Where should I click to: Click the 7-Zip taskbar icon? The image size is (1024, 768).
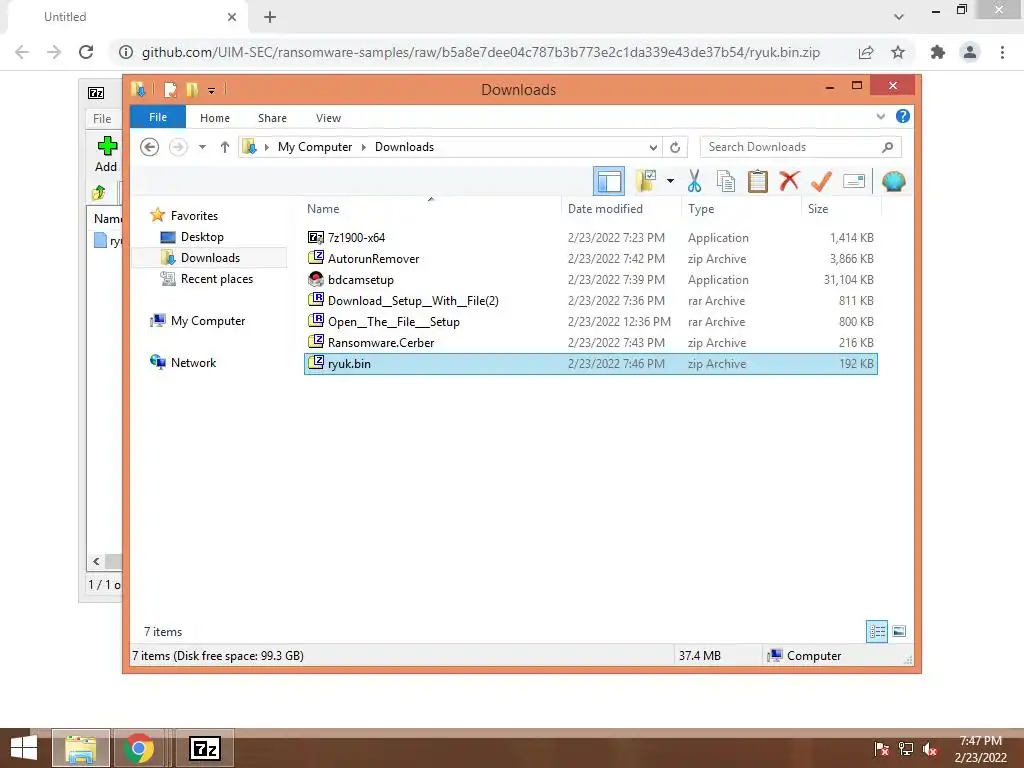point(204,748)
